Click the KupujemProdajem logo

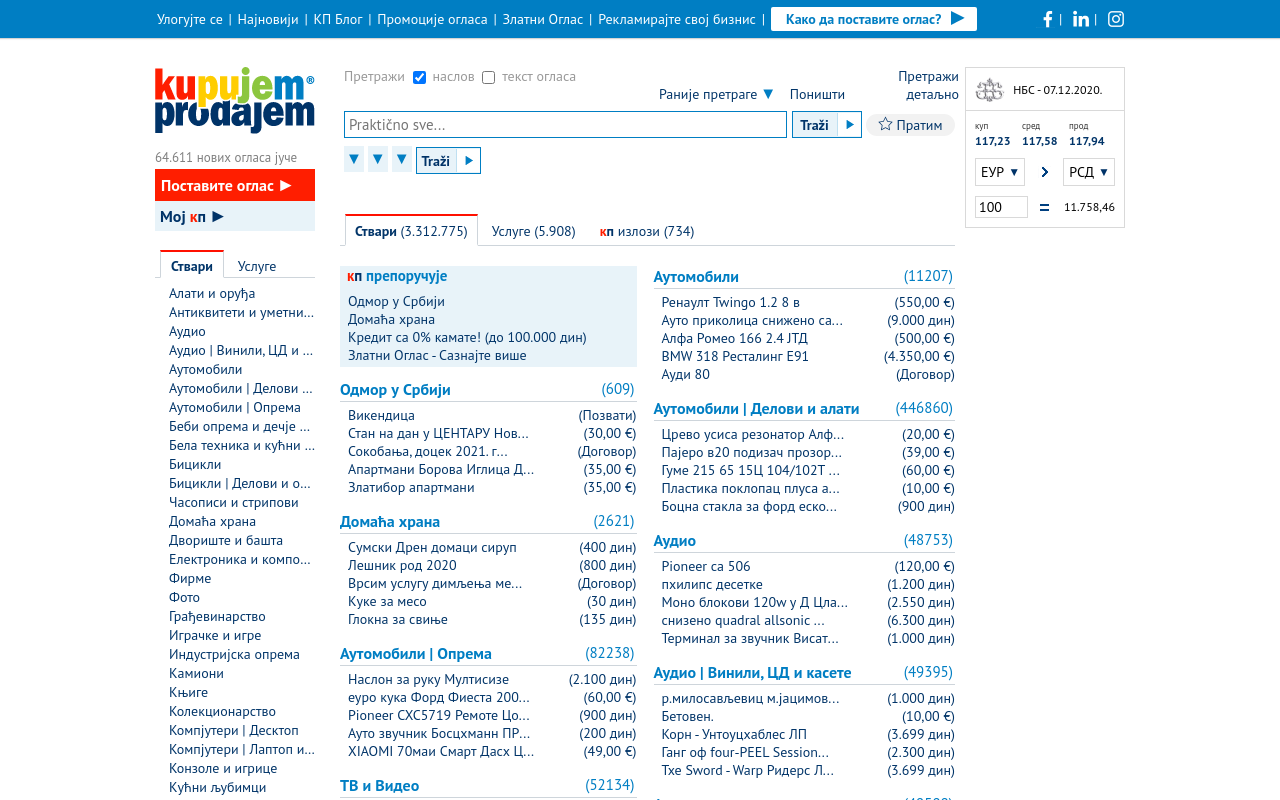click(x=235, y=100)
